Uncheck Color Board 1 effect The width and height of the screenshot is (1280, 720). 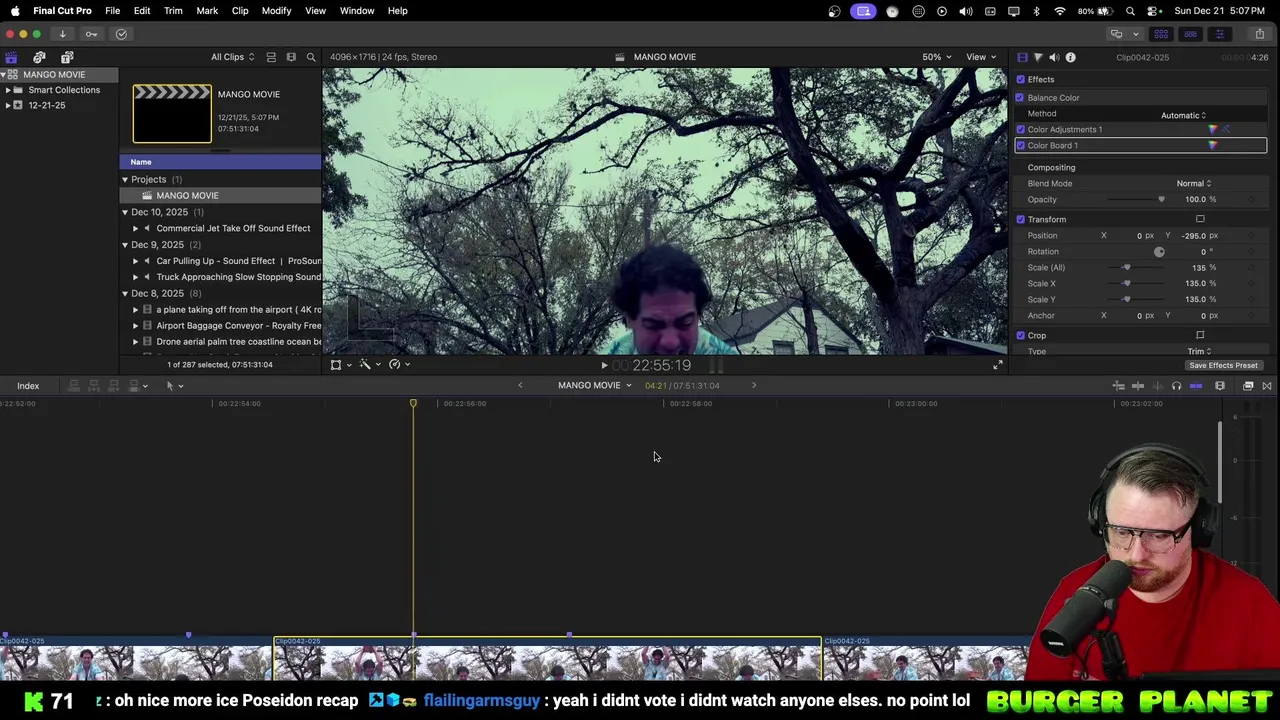[1020, 145]
